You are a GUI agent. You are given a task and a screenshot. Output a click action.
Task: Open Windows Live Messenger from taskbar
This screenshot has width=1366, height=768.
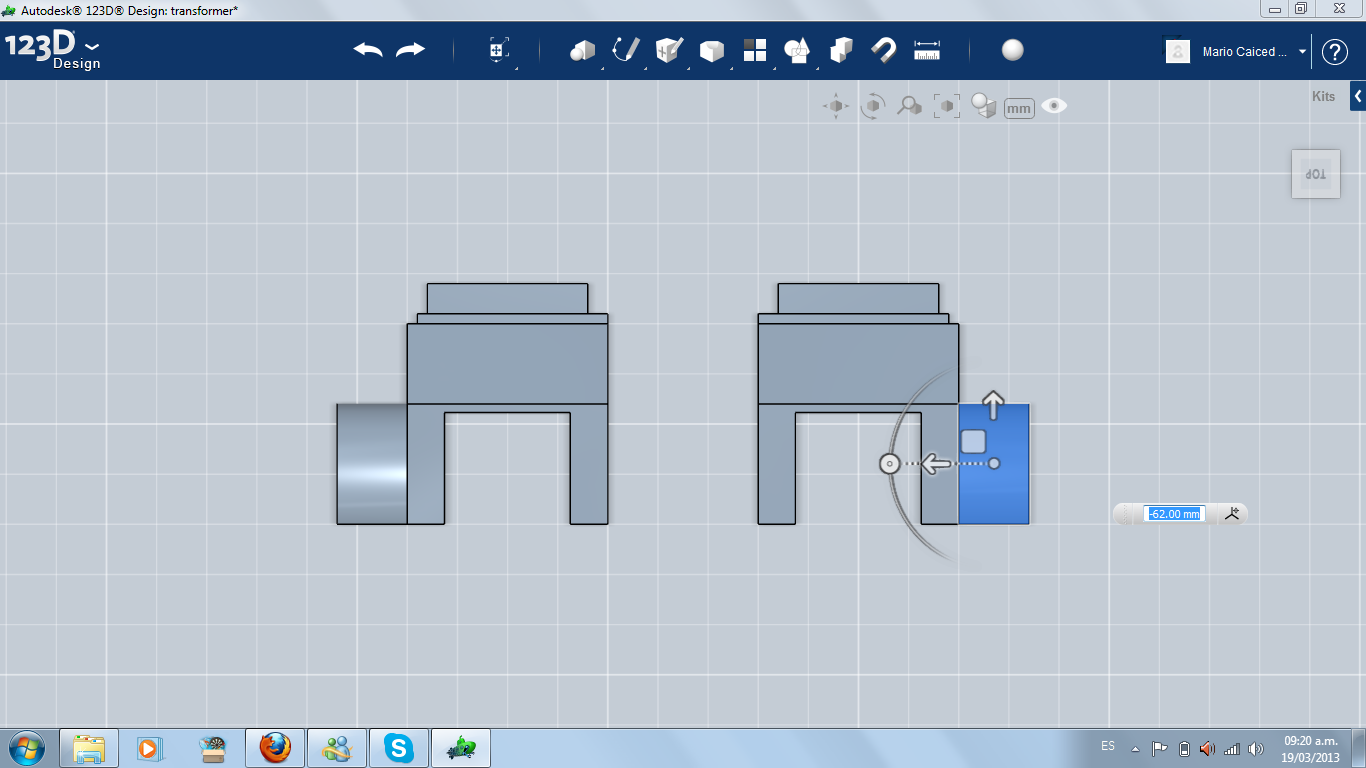336,748
